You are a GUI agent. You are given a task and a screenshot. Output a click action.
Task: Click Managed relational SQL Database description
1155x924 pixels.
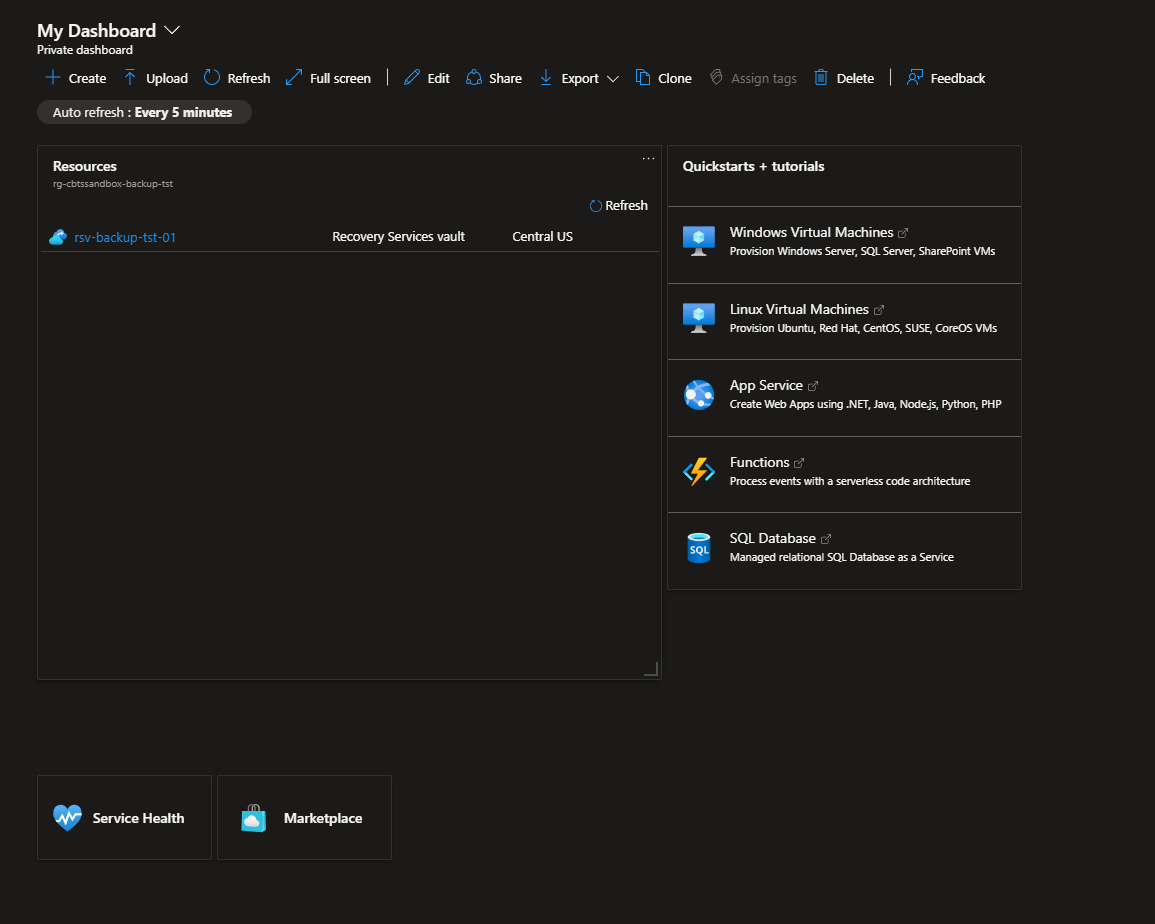tap(842, 557)
